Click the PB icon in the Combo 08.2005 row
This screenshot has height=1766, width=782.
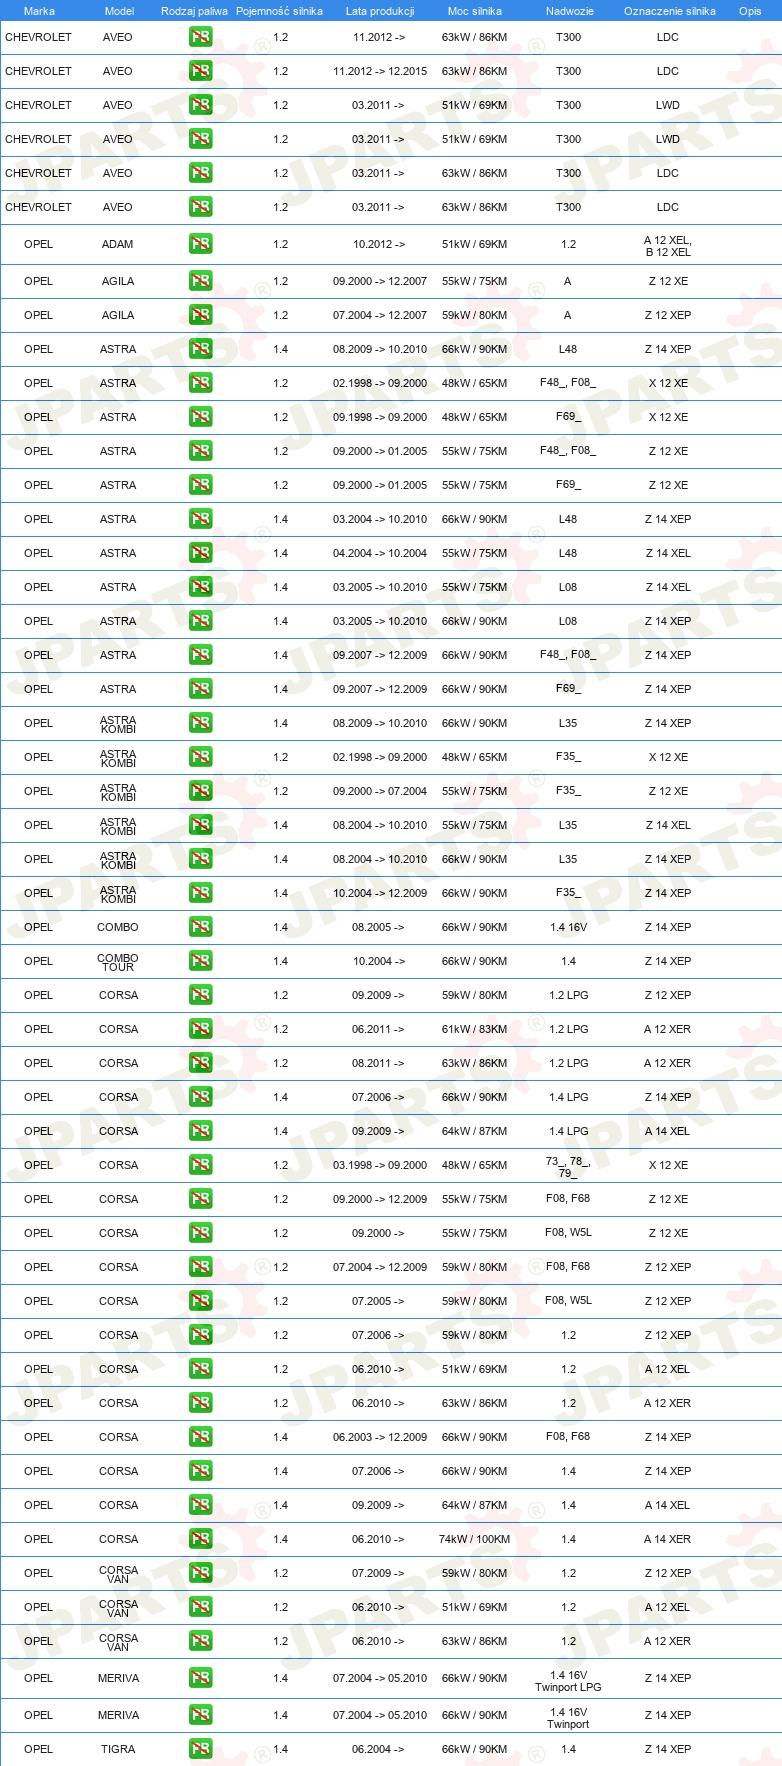(x=201, y=927)
